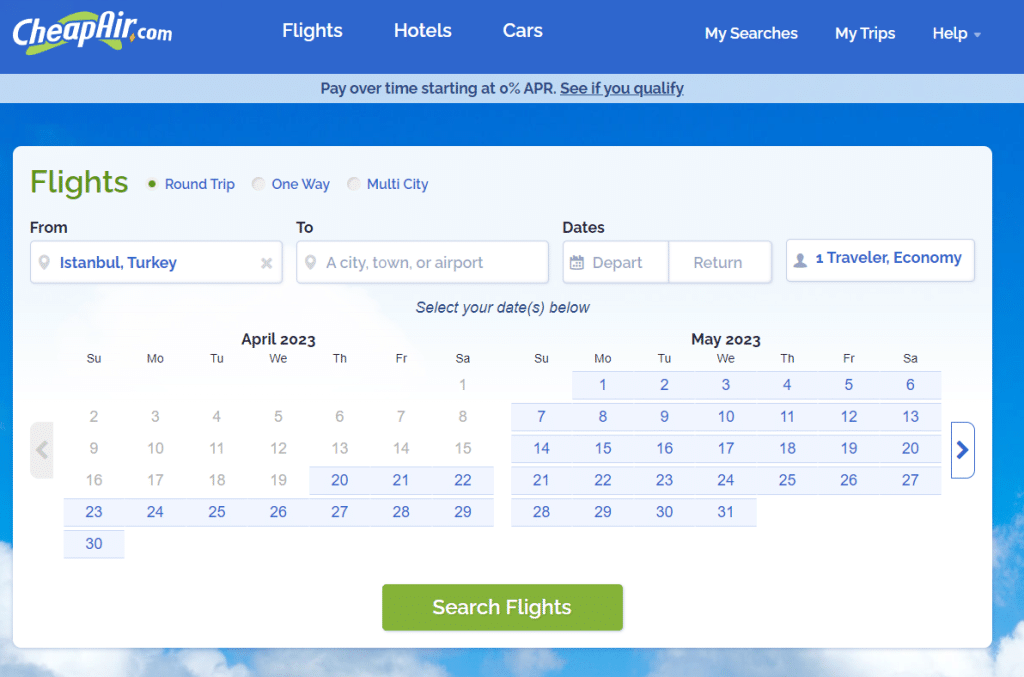
Task: Select May 2 in the calendar
Action: pyautogui.click(x=664, y=385)
